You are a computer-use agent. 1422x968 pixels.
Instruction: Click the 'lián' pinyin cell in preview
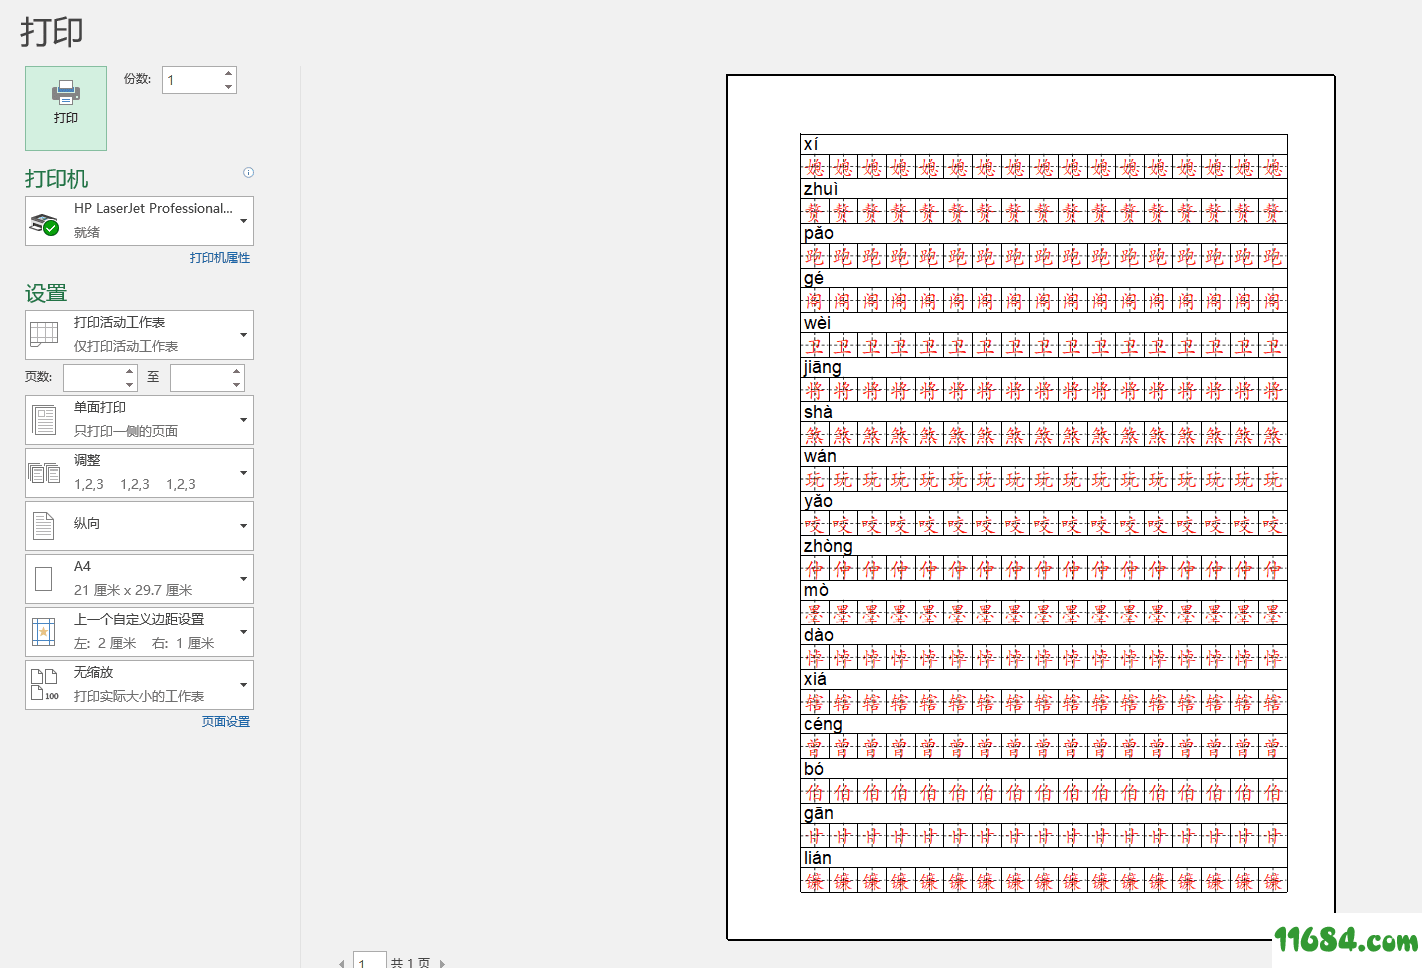[1044, 858]
